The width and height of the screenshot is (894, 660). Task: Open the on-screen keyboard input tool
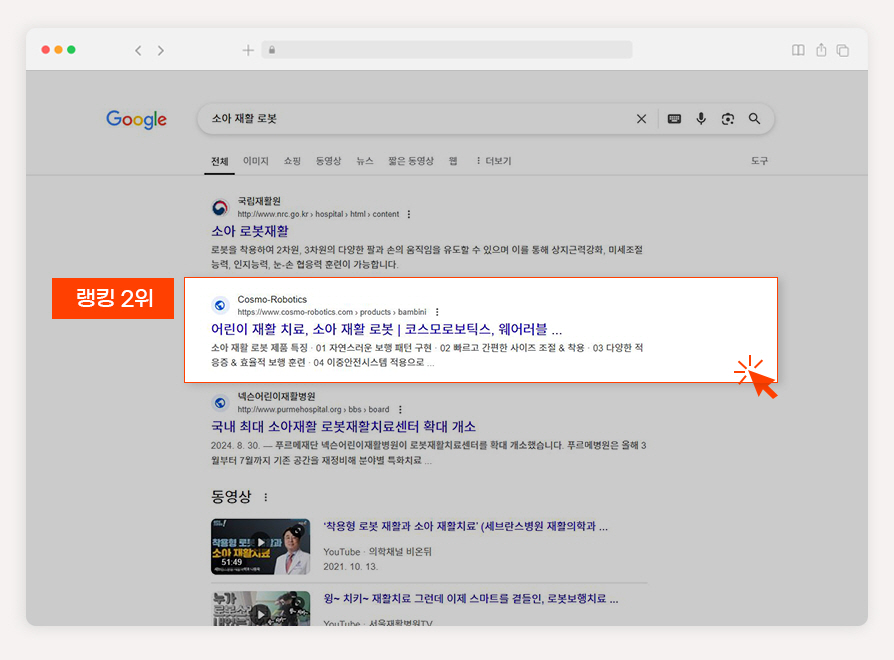pyautogui.click(x=674, y=119)
